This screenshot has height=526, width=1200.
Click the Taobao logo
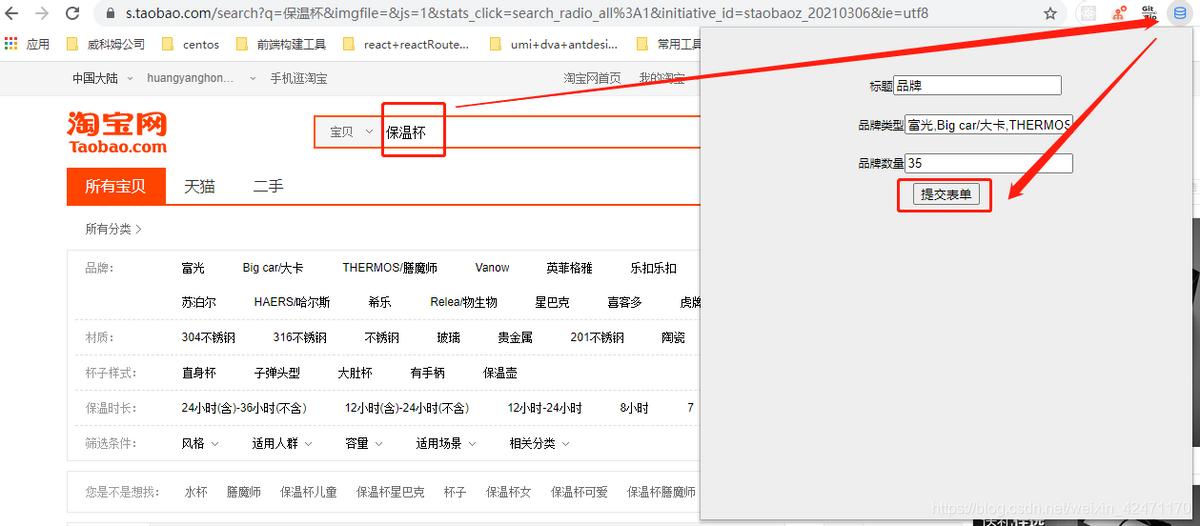click(x=117, y=133)
